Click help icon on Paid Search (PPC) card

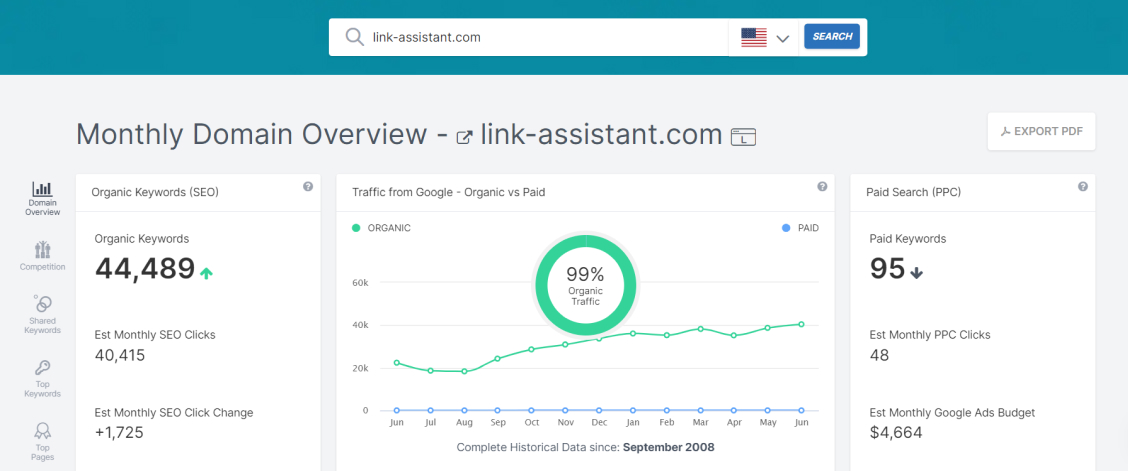[x=1083, y=186]
